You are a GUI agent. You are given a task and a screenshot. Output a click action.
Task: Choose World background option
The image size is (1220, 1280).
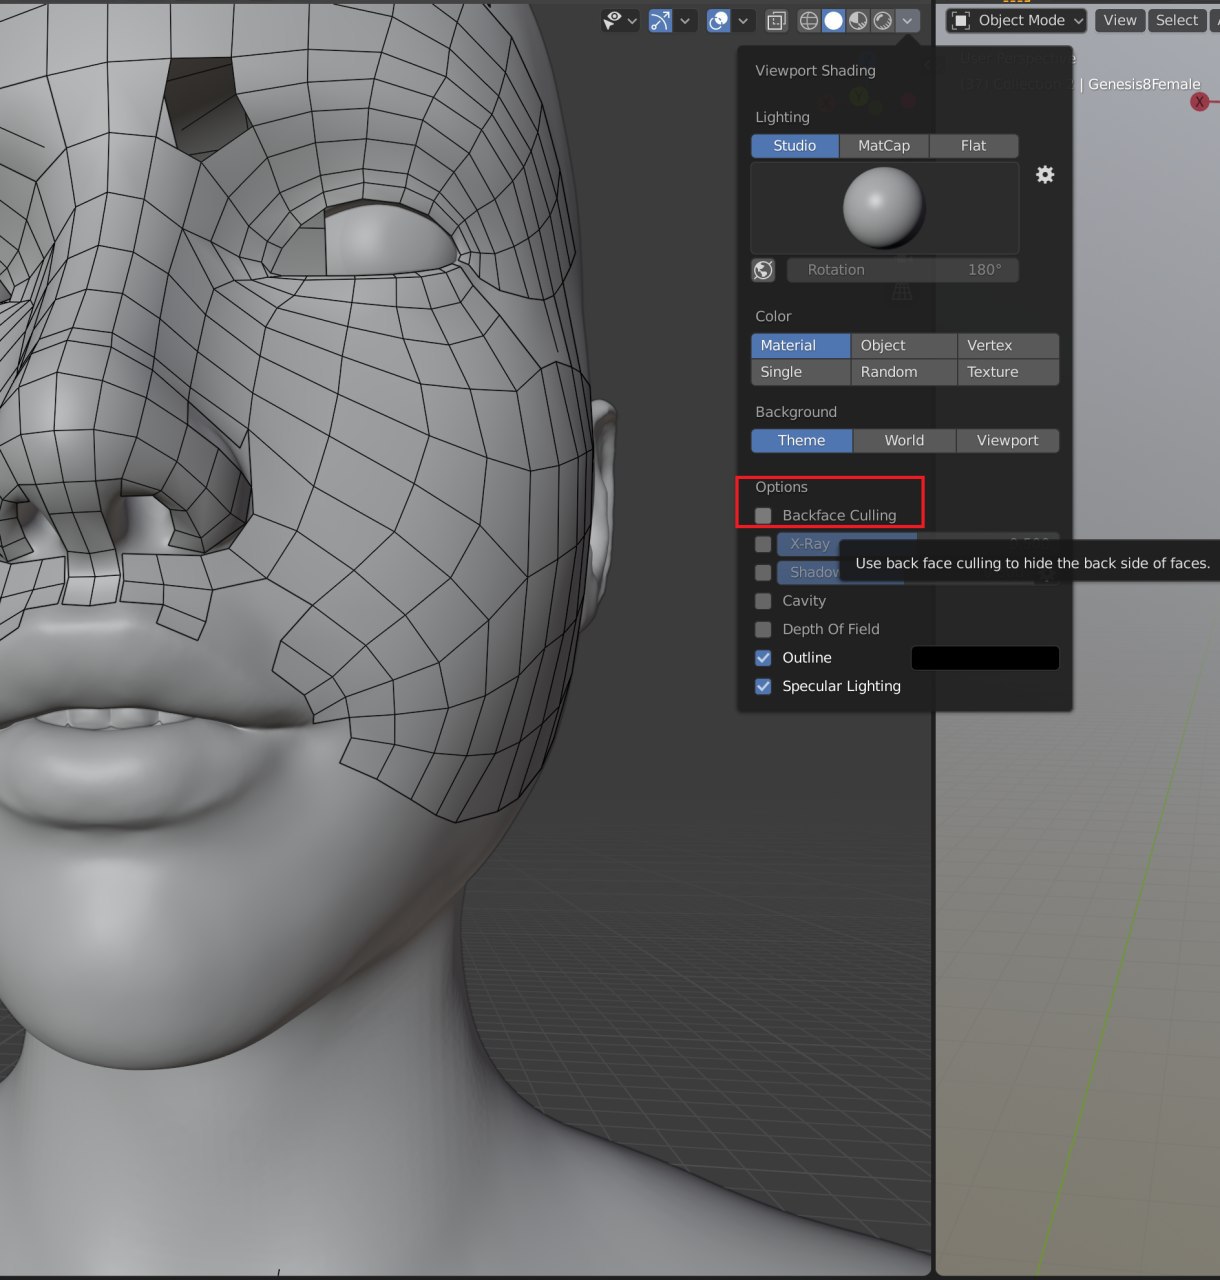pyautogui.click(x=904, y=440)
